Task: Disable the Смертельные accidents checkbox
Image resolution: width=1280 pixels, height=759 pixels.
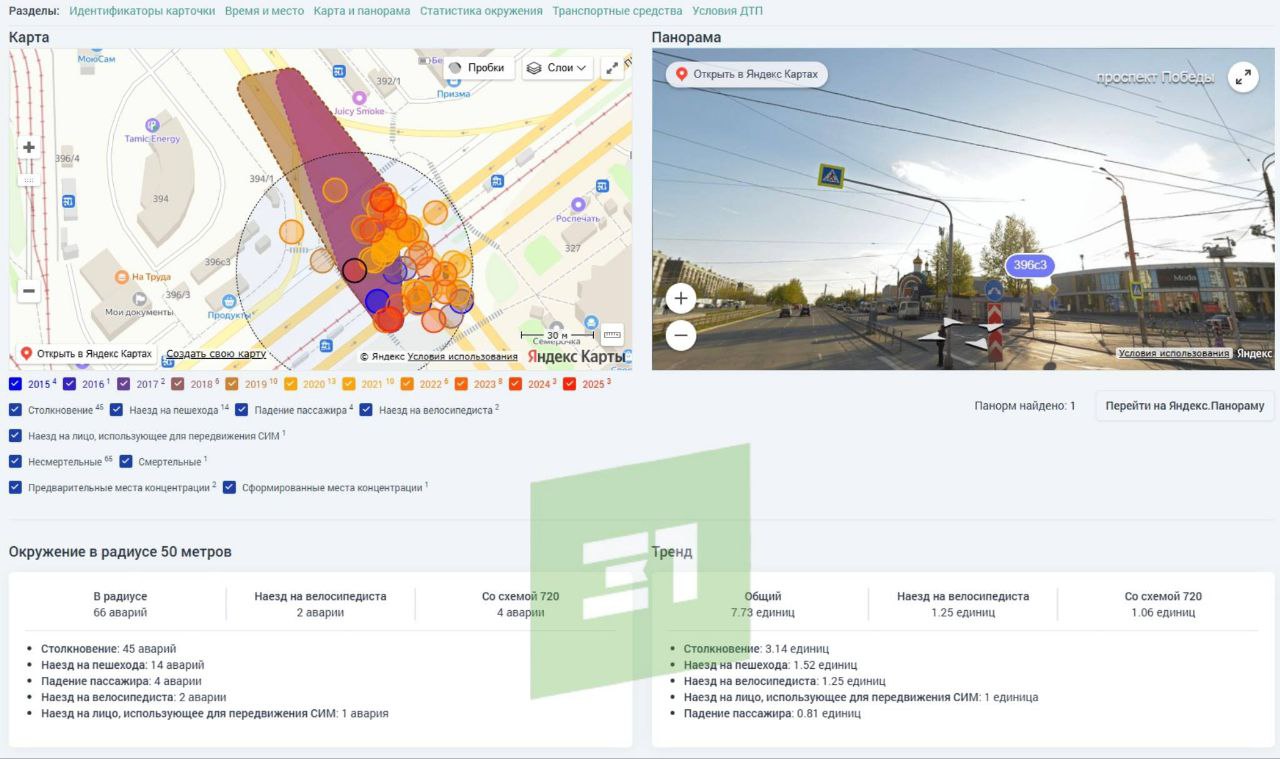Action: click(127, 462)
